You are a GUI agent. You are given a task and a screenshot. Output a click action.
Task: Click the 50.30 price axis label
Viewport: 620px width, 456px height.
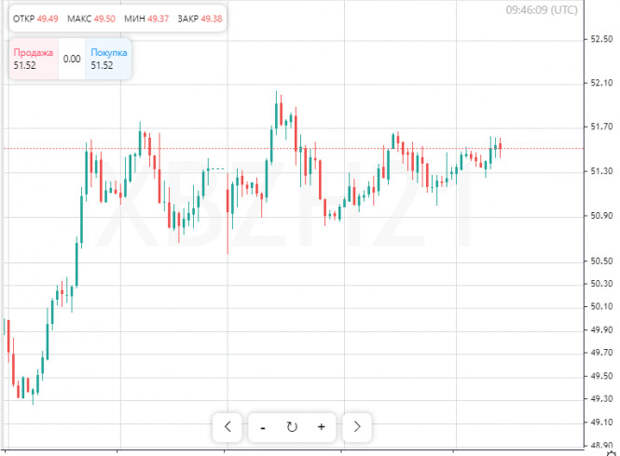pos(601,284)
